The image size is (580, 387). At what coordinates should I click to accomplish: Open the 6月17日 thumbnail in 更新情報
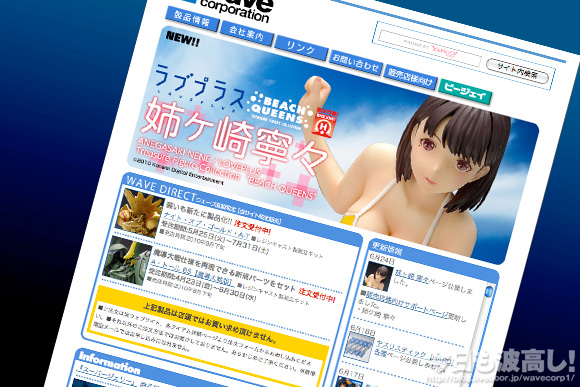[x=349, y=381]
